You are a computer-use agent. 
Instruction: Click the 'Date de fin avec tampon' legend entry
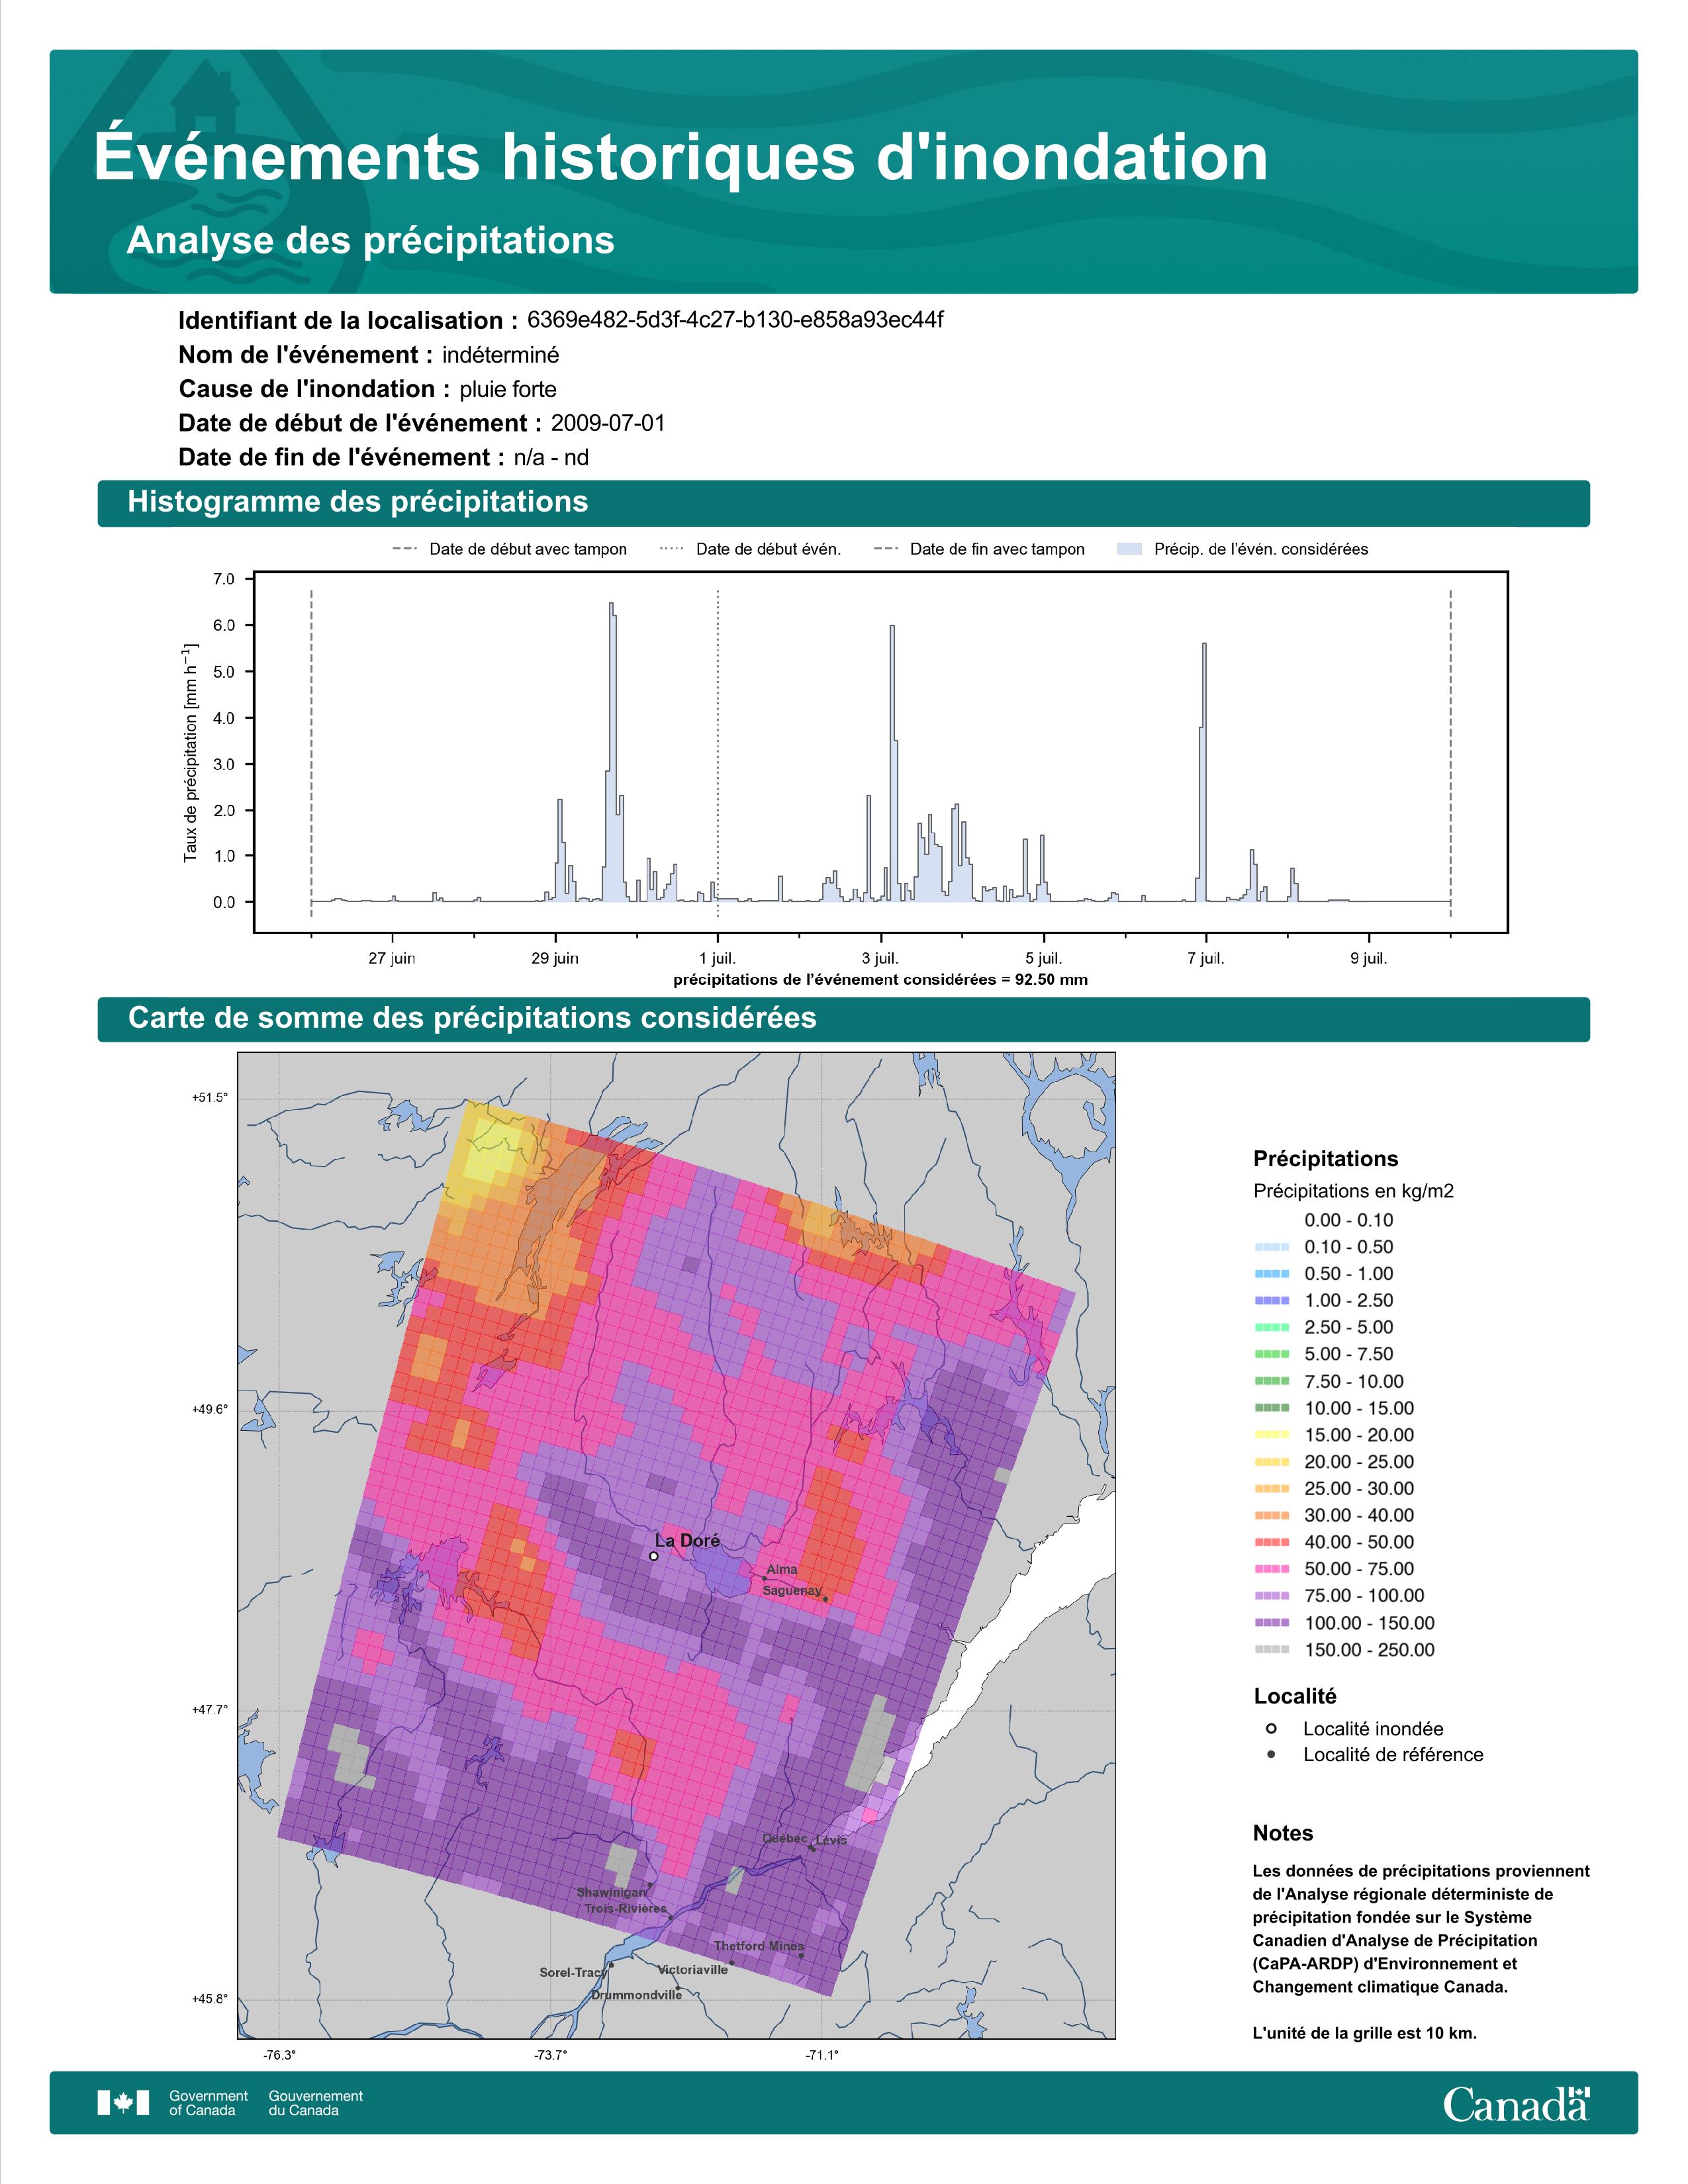979,549
